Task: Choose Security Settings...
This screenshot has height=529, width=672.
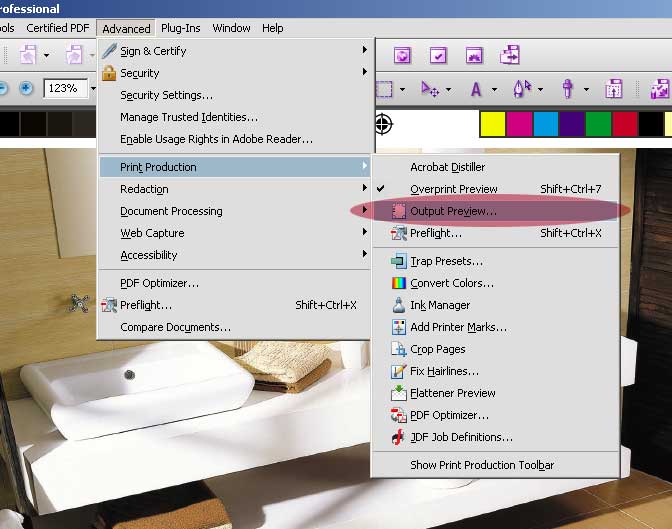Action: click(x=235, y=95)
